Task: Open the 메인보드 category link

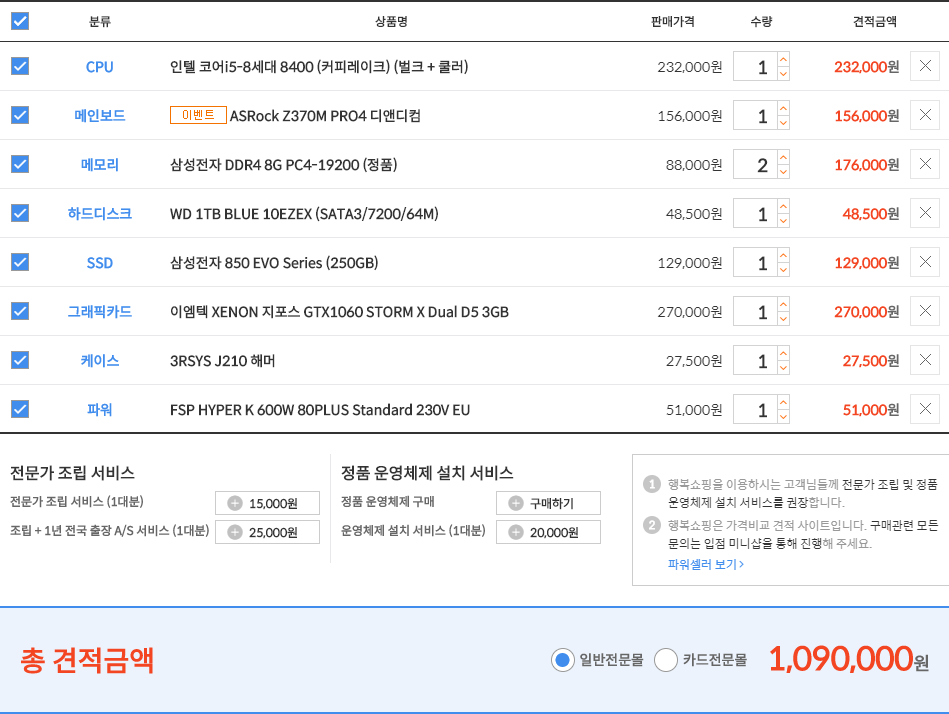Action: point(99,116)
